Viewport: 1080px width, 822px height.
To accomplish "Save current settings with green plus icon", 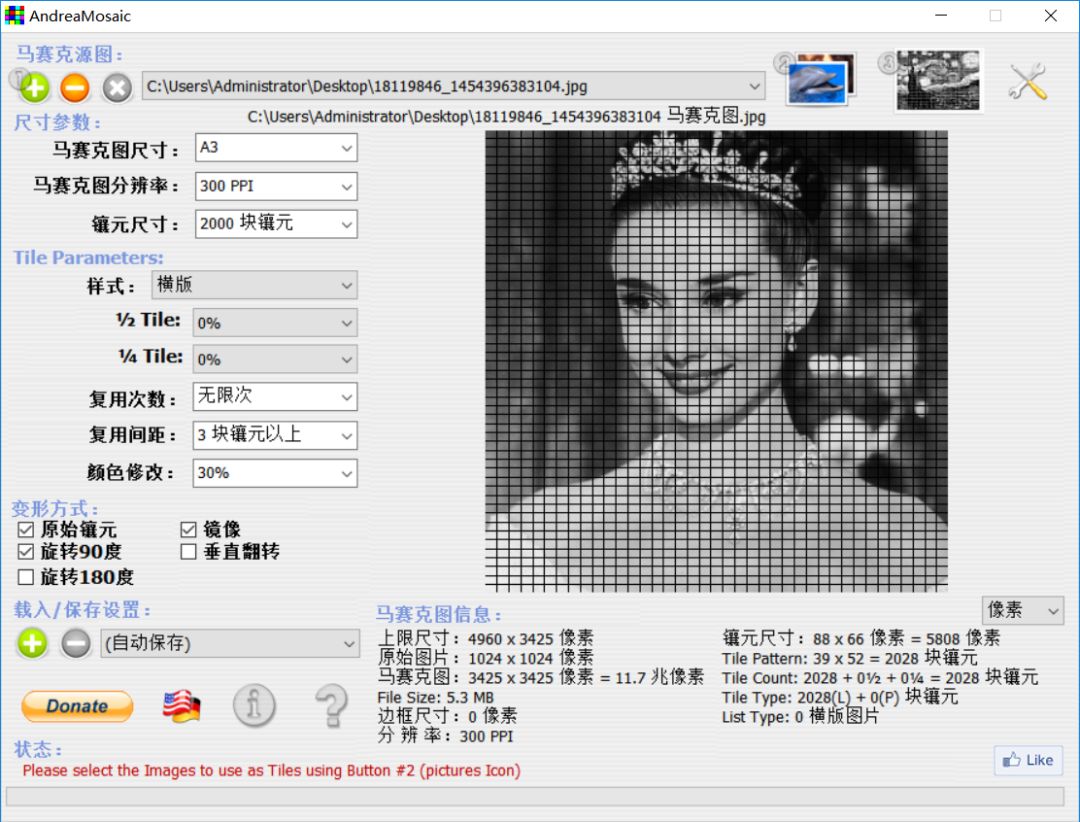I will [31, 644].
